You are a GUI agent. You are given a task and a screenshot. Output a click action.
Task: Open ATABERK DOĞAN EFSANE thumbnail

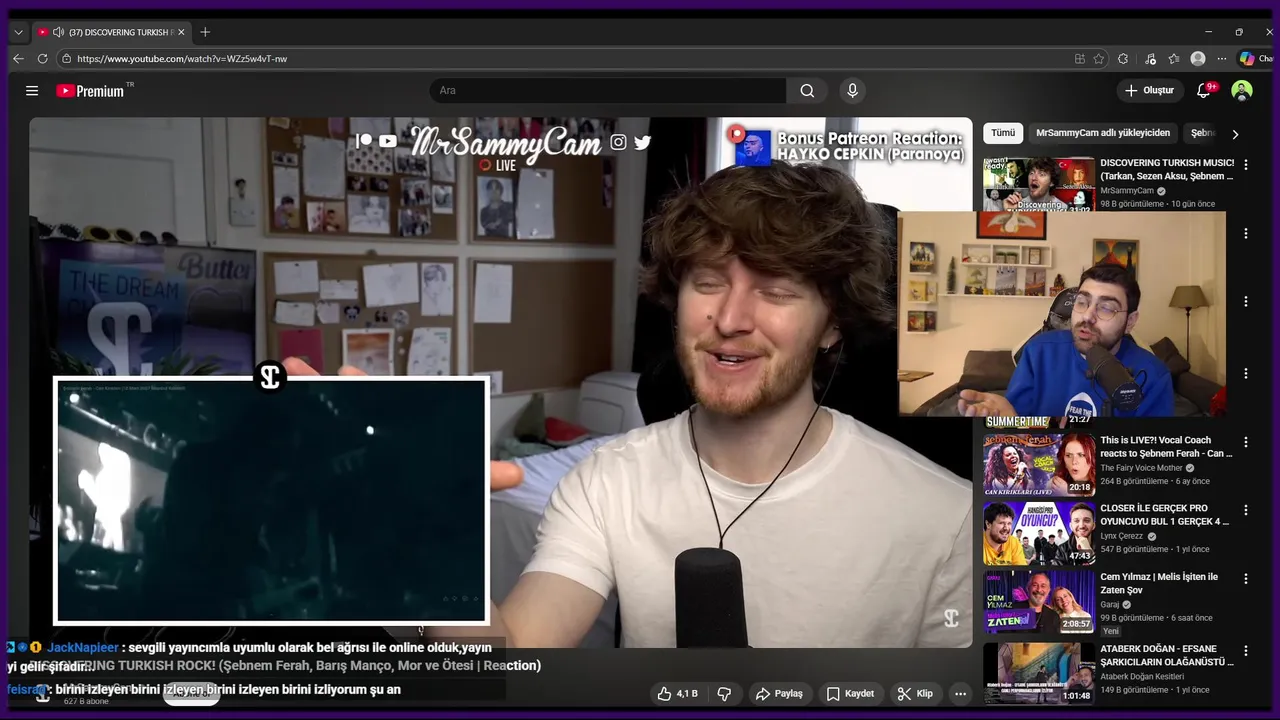(1039, 673)
